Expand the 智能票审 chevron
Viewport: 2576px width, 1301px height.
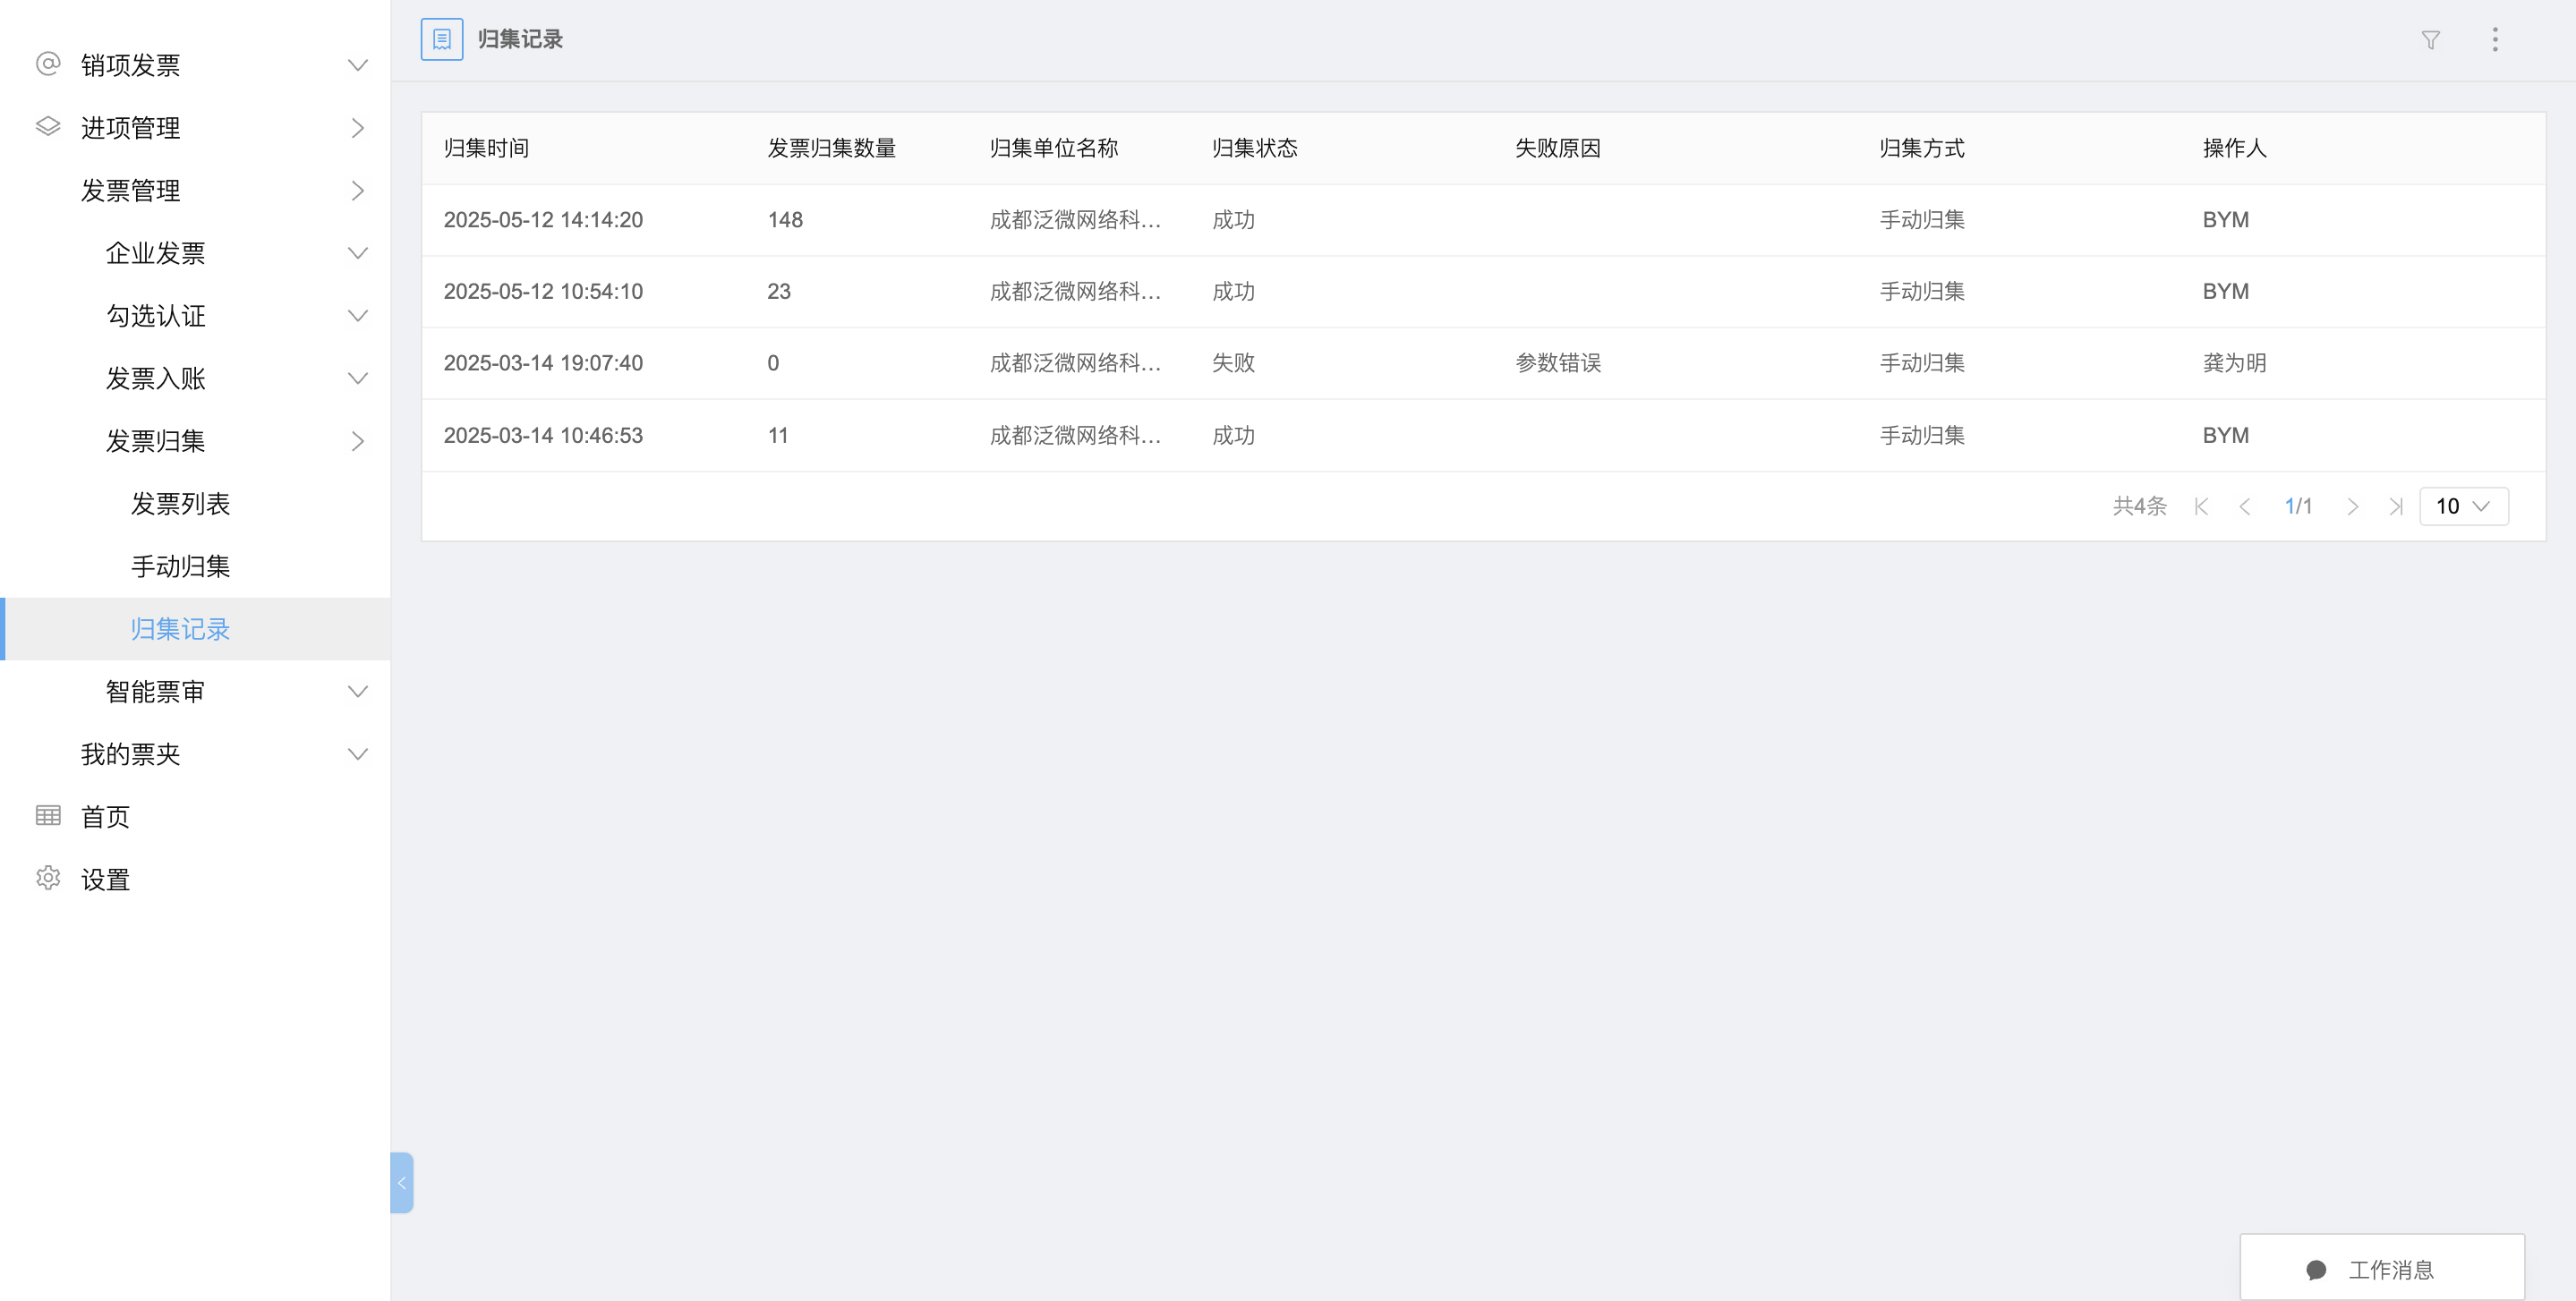point(357,691)
